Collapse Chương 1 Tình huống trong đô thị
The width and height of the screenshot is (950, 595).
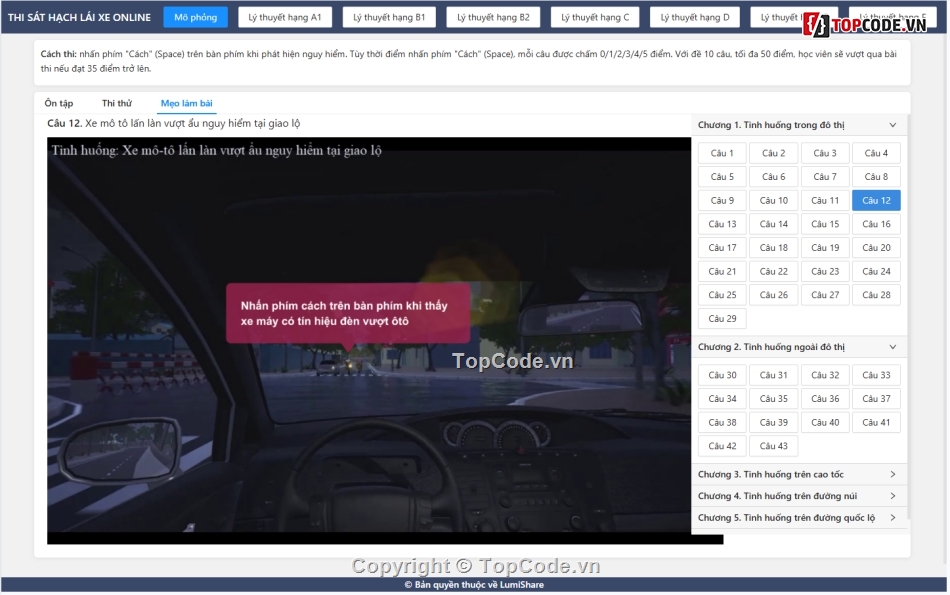(798, 125)
